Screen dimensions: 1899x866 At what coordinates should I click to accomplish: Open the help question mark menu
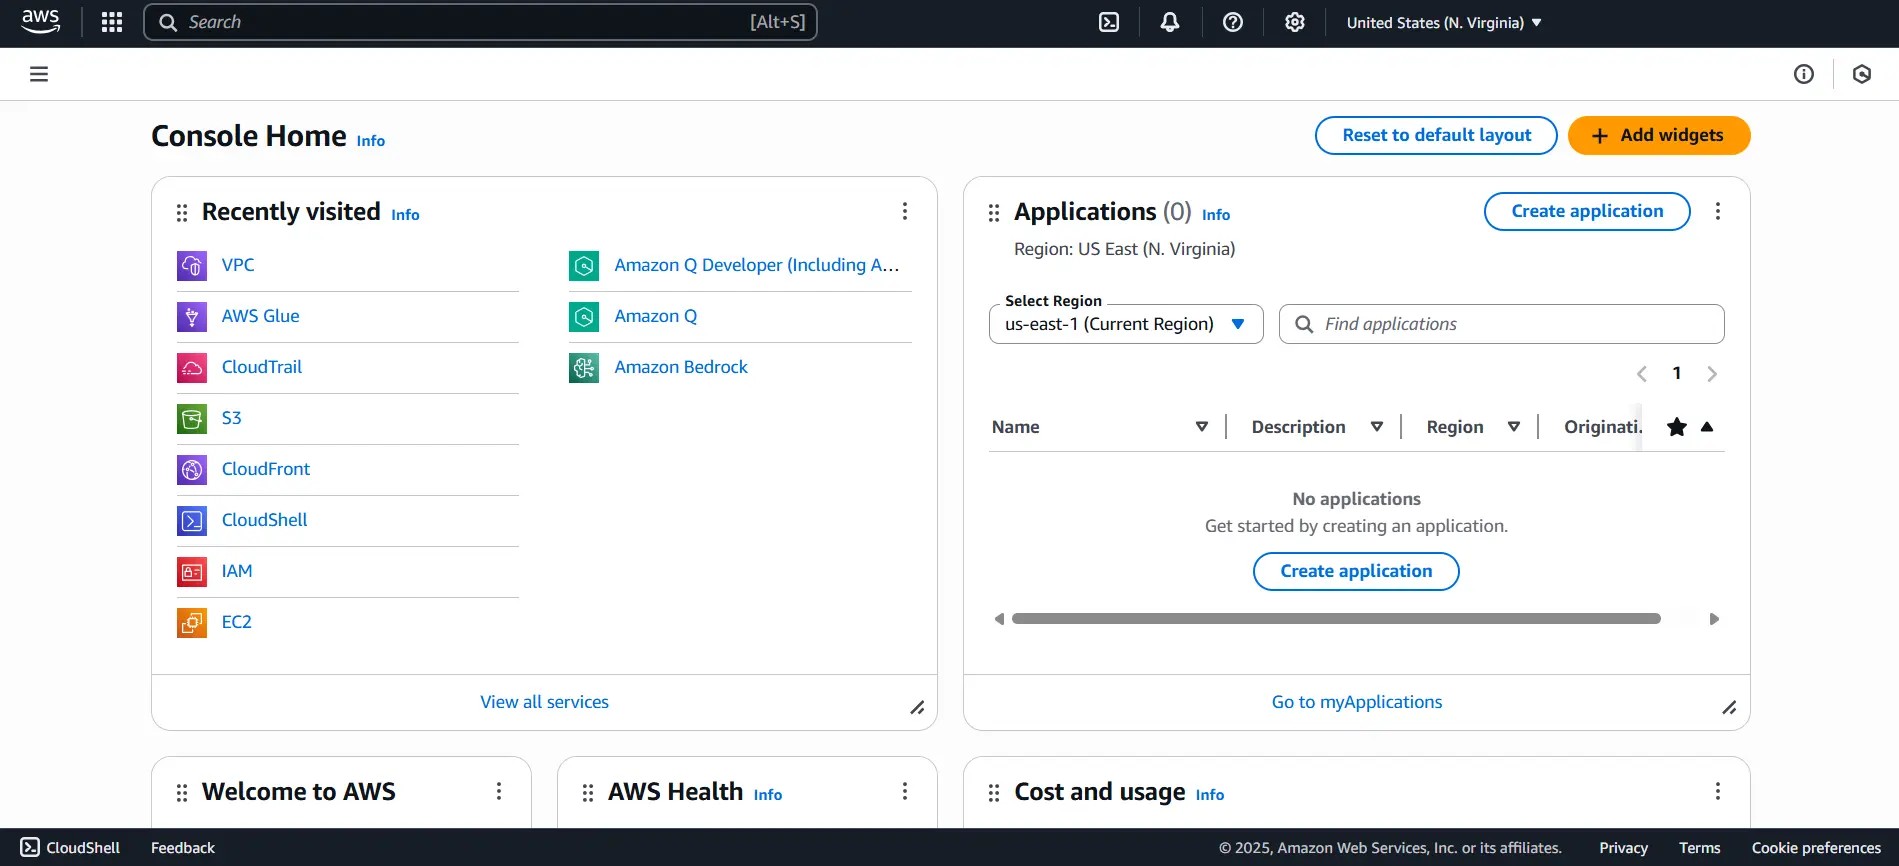[1233, 22]
